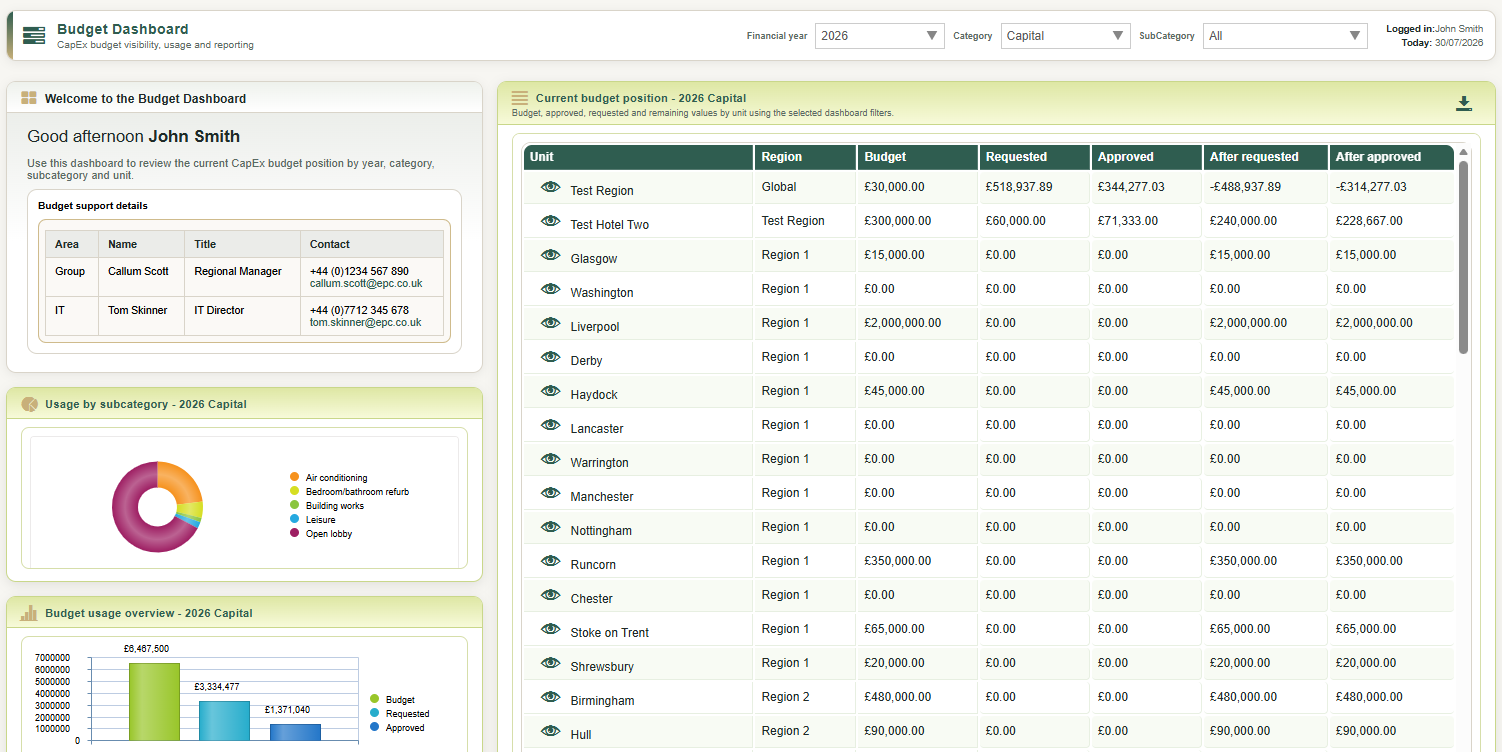Email callum.scott@epc.co.uk

click(x=366, y=284)
